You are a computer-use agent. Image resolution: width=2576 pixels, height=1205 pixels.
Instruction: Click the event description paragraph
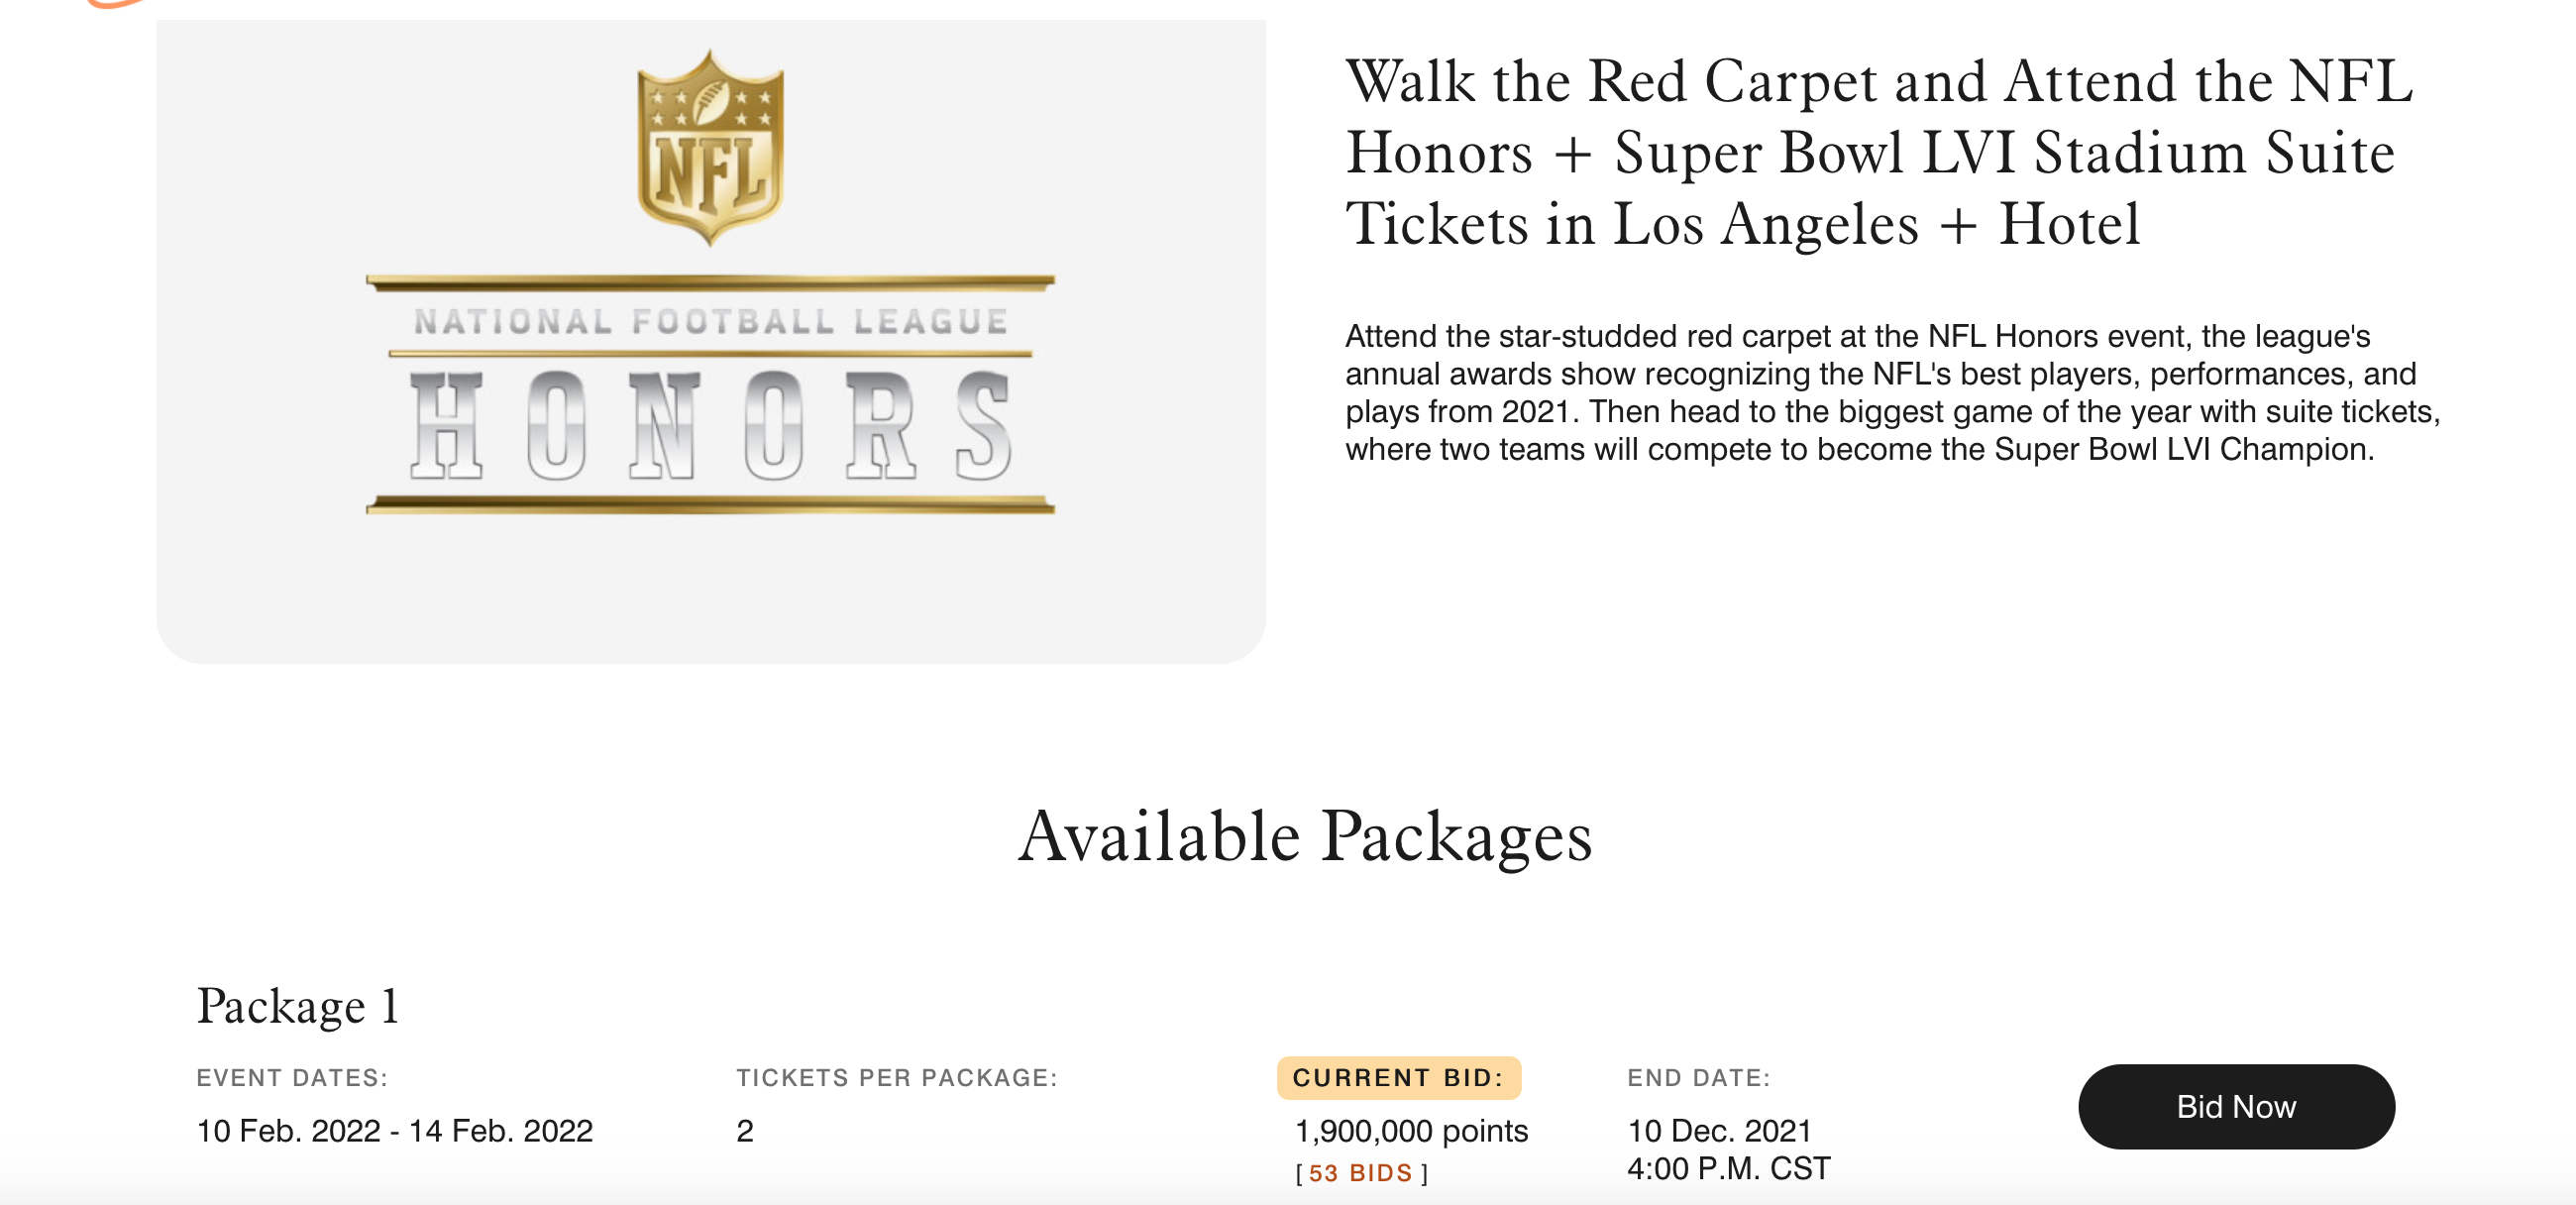point(1892,393)
